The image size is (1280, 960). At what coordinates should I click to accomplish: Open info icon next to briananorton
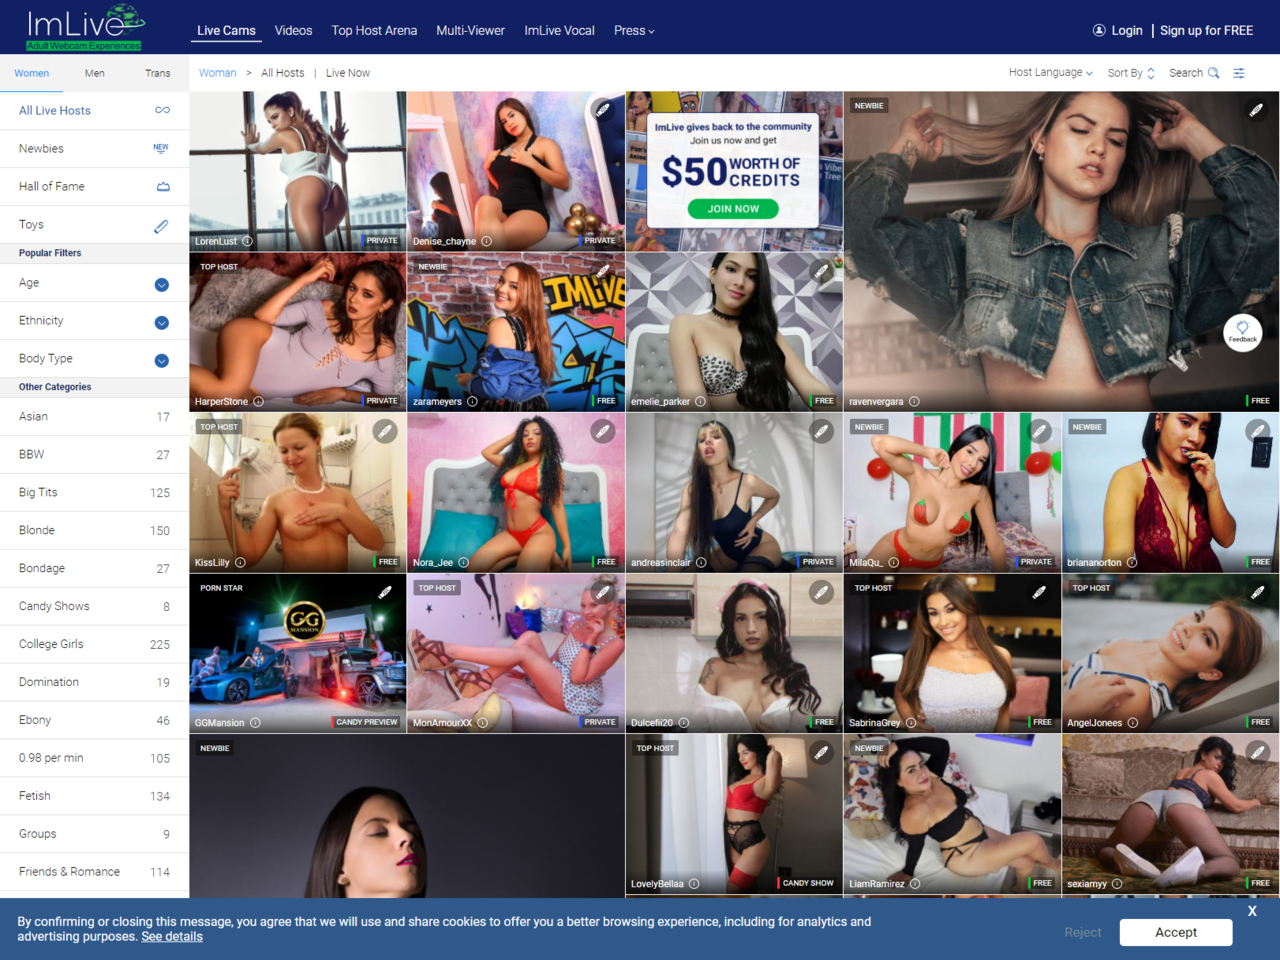(1132, 563)
